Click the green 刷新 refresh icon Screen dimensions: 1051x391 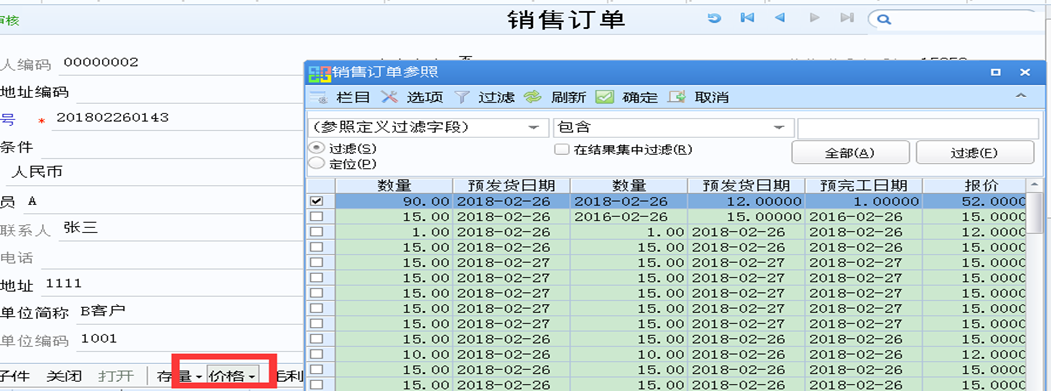click(x=532, y=97)
